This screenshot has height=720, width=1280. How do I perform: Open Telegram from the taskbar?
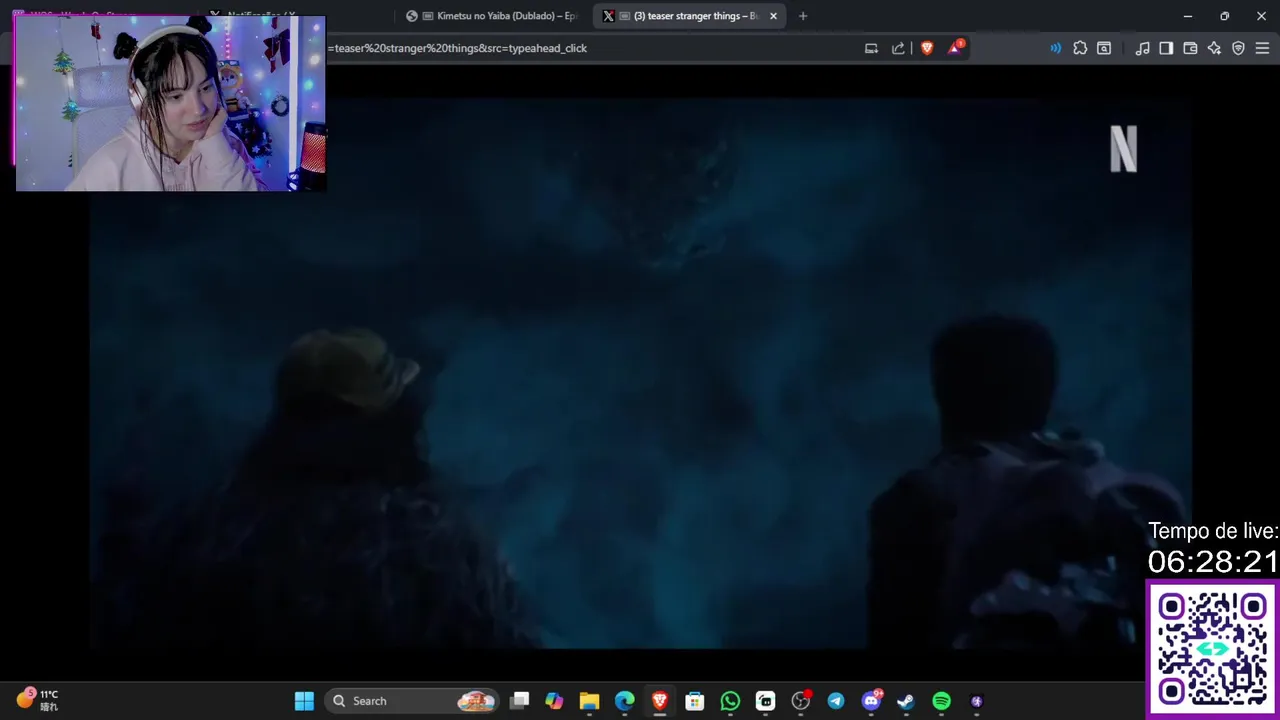point(836,701)
